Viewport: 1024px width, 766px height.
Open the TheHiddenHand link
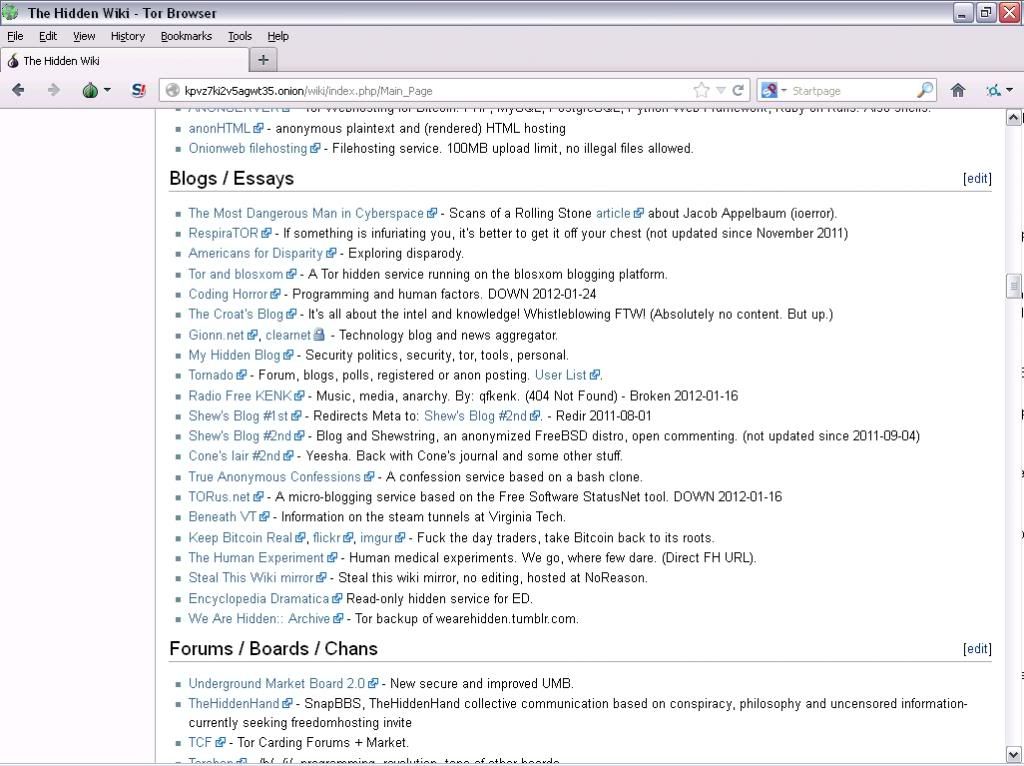click(x=234, y=703)
